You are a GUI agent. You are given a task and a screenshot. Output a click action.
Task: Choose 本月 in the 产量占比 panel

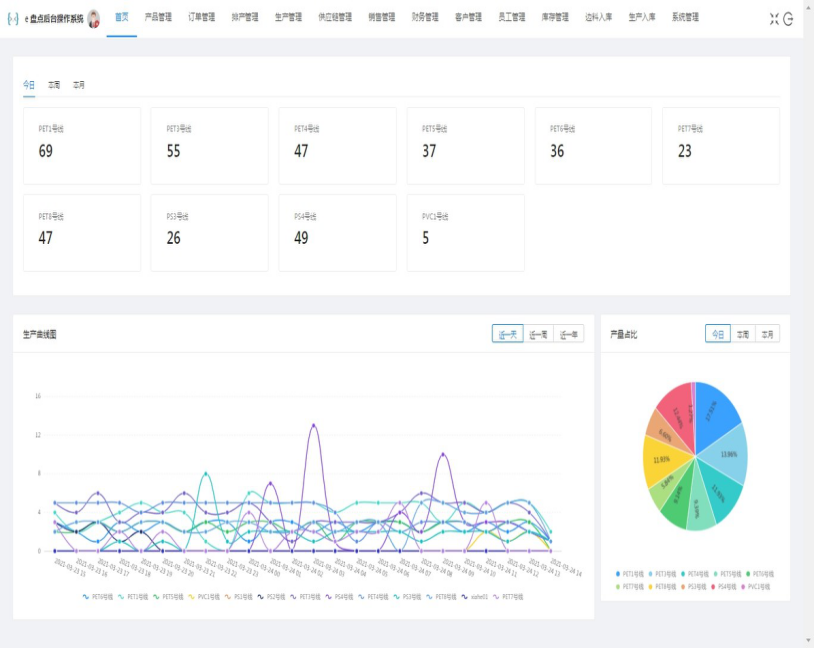click(767, 334)
